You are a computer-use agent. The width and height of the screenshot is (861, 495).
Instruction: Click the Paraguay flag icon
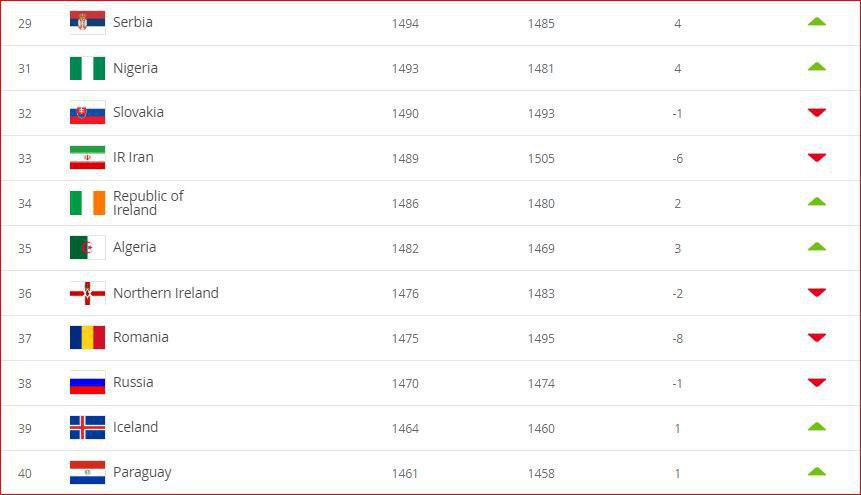(87, 472)
